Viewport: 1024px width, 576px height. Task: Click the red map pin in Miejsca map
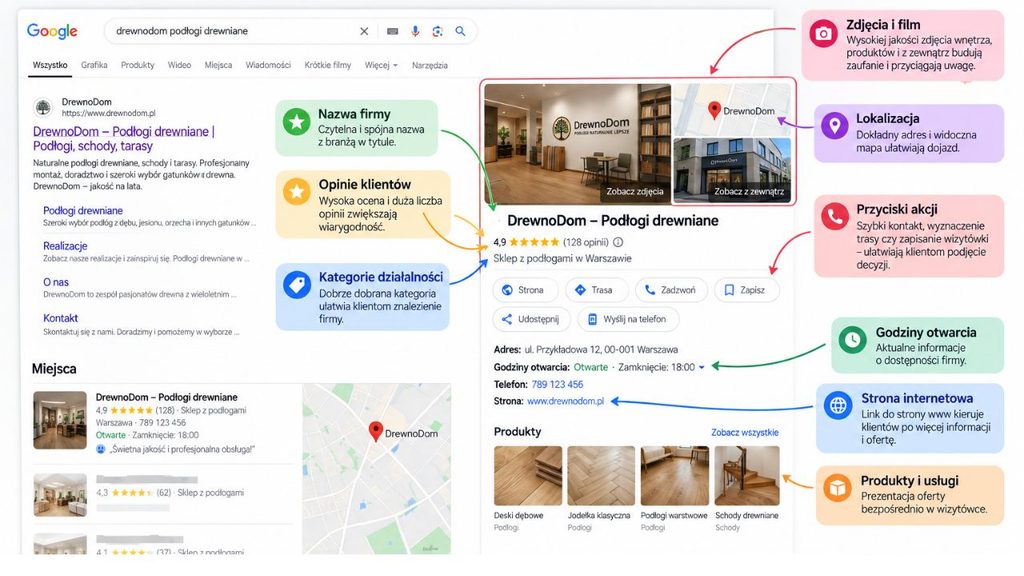coord(376,431)
